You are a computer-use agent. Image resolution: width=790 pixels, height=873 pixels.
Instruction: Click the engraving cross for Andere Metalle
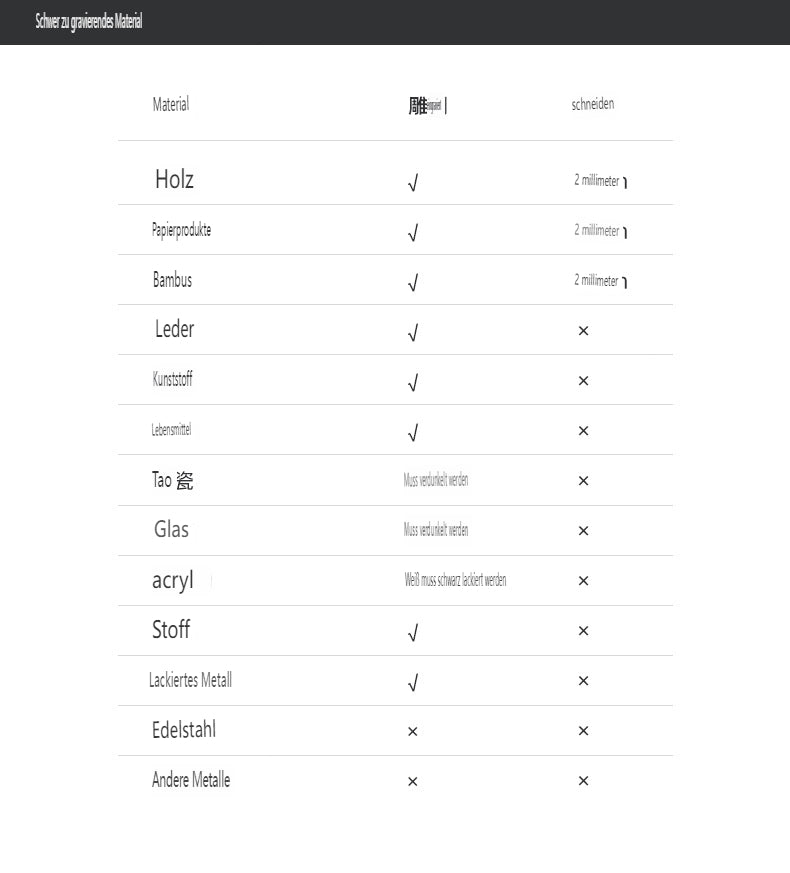point(412,782)
